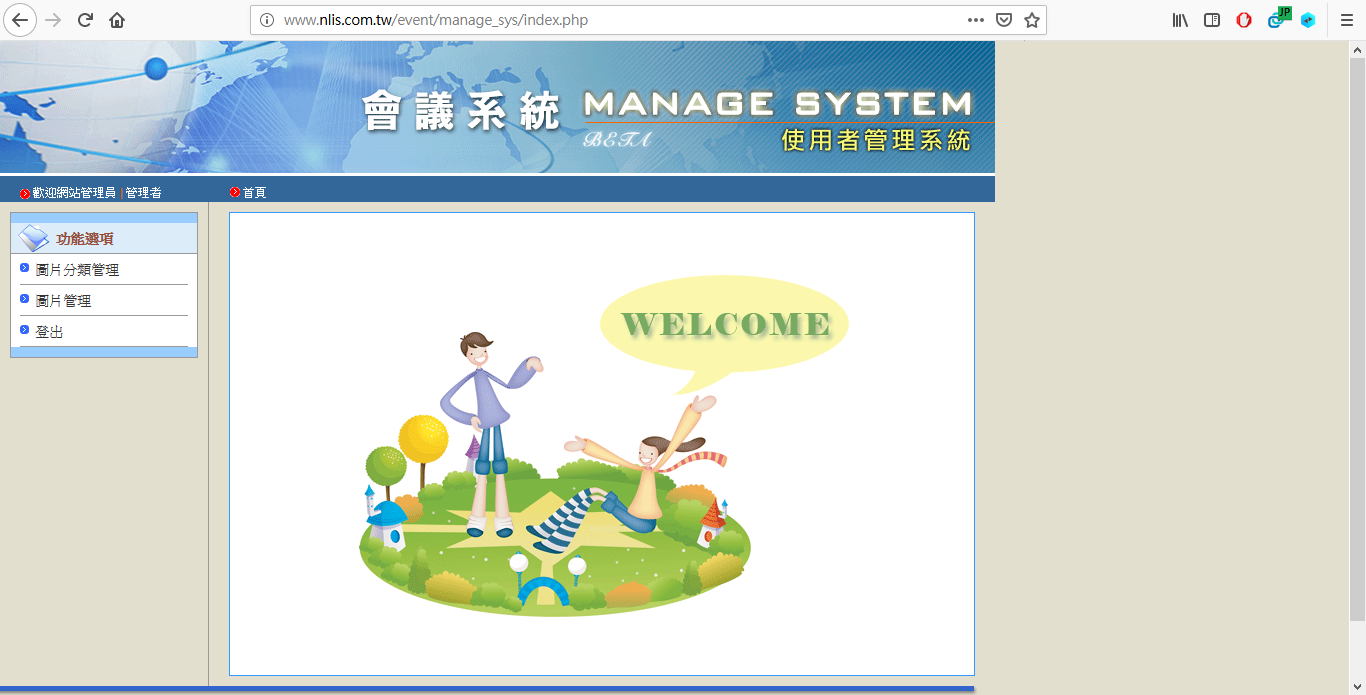Click the 功能選項 panel header
1366x695 pixels.
pos(104,238)
